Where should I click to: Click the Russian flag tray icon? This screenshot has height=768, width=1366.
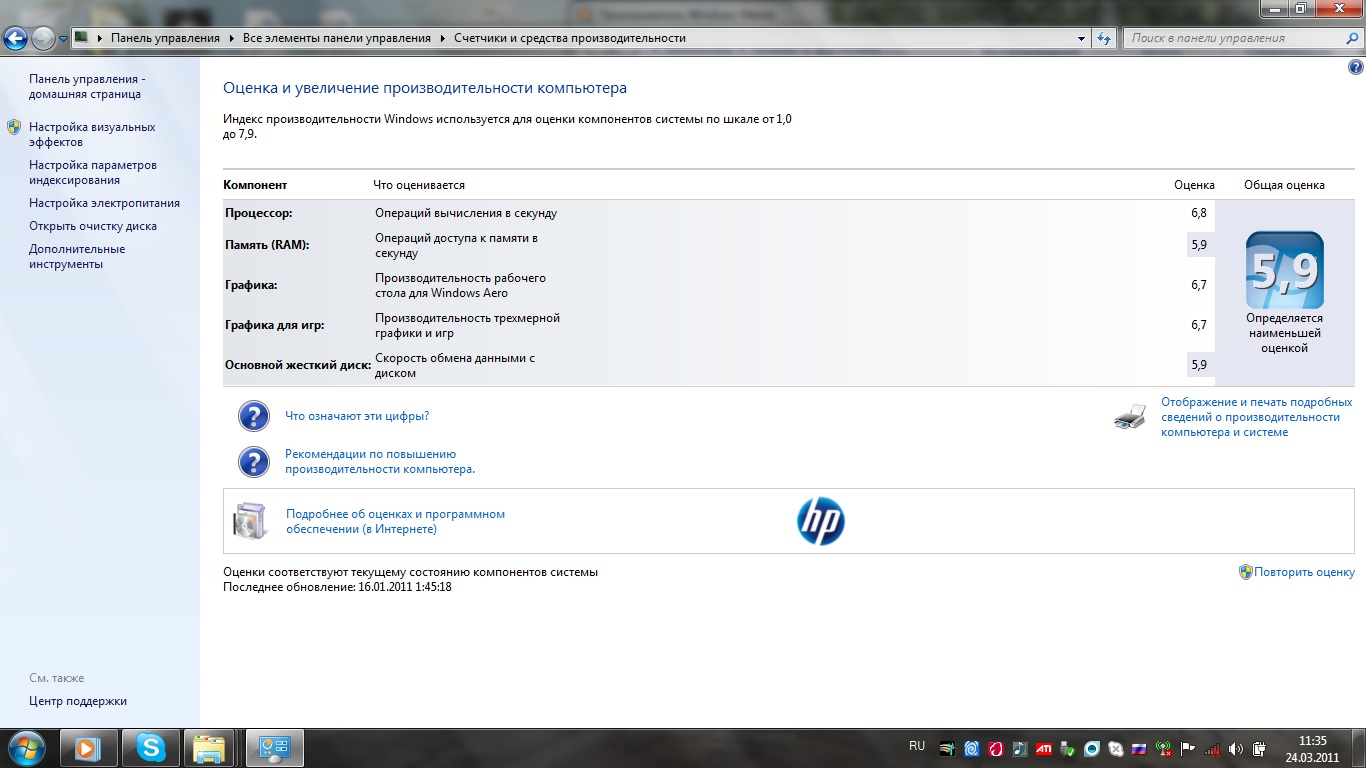tap(1139, 748)
